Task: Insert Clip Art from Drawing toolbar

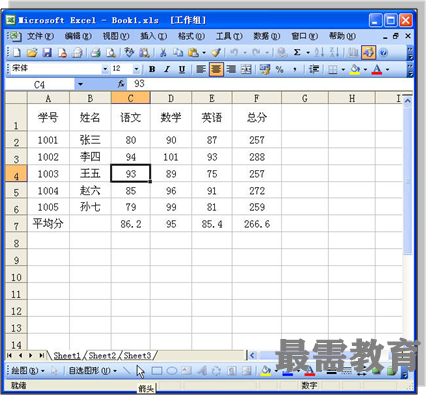Action: 232,371
